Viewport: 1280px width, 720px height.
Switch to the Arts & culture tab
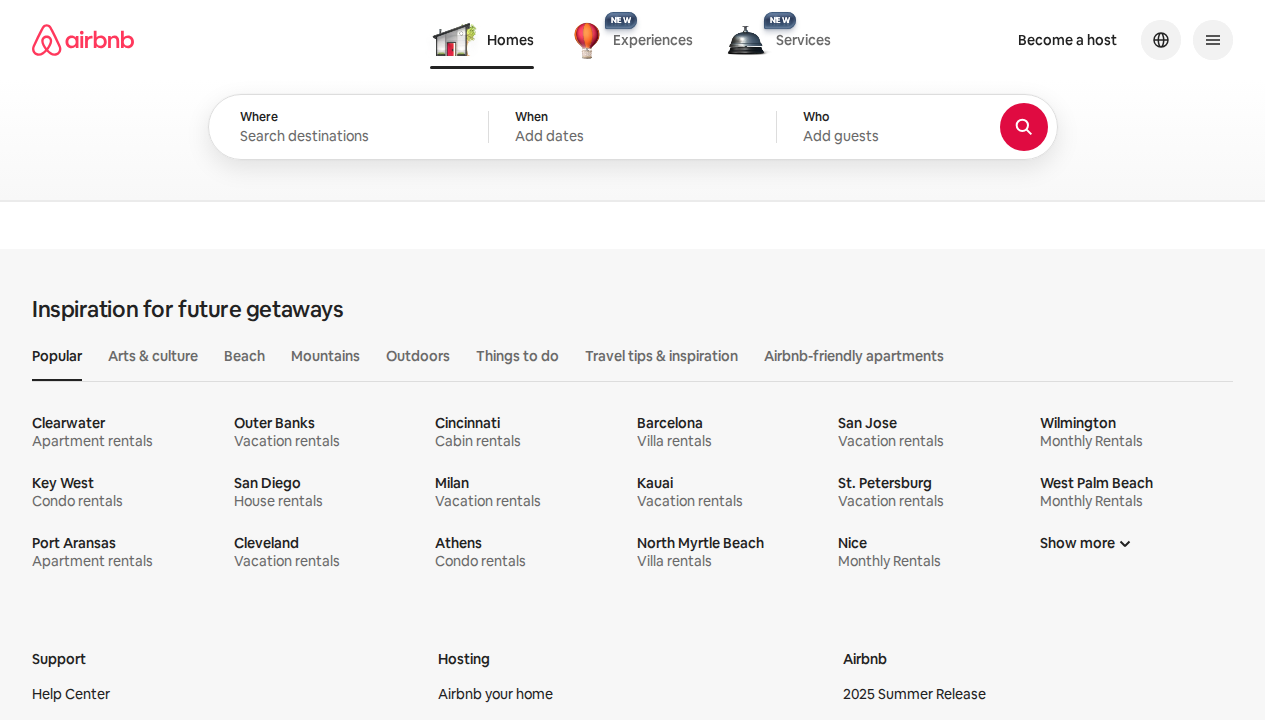click(153, 356)
